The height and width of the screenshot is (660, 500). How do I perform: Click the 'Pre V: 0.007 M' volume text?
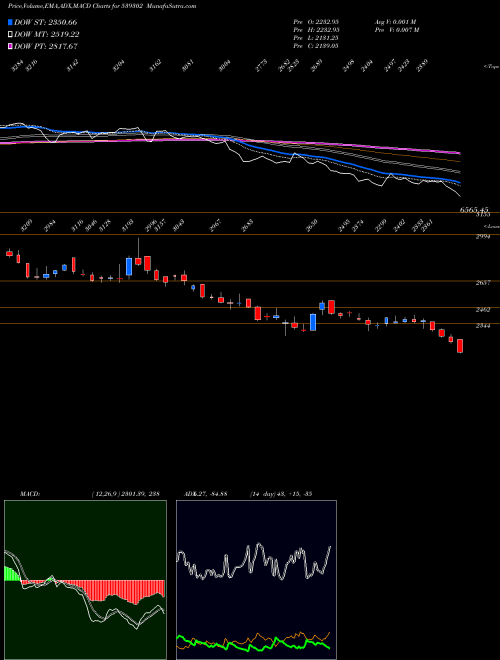pyautogui.click(x=396, y=30)
